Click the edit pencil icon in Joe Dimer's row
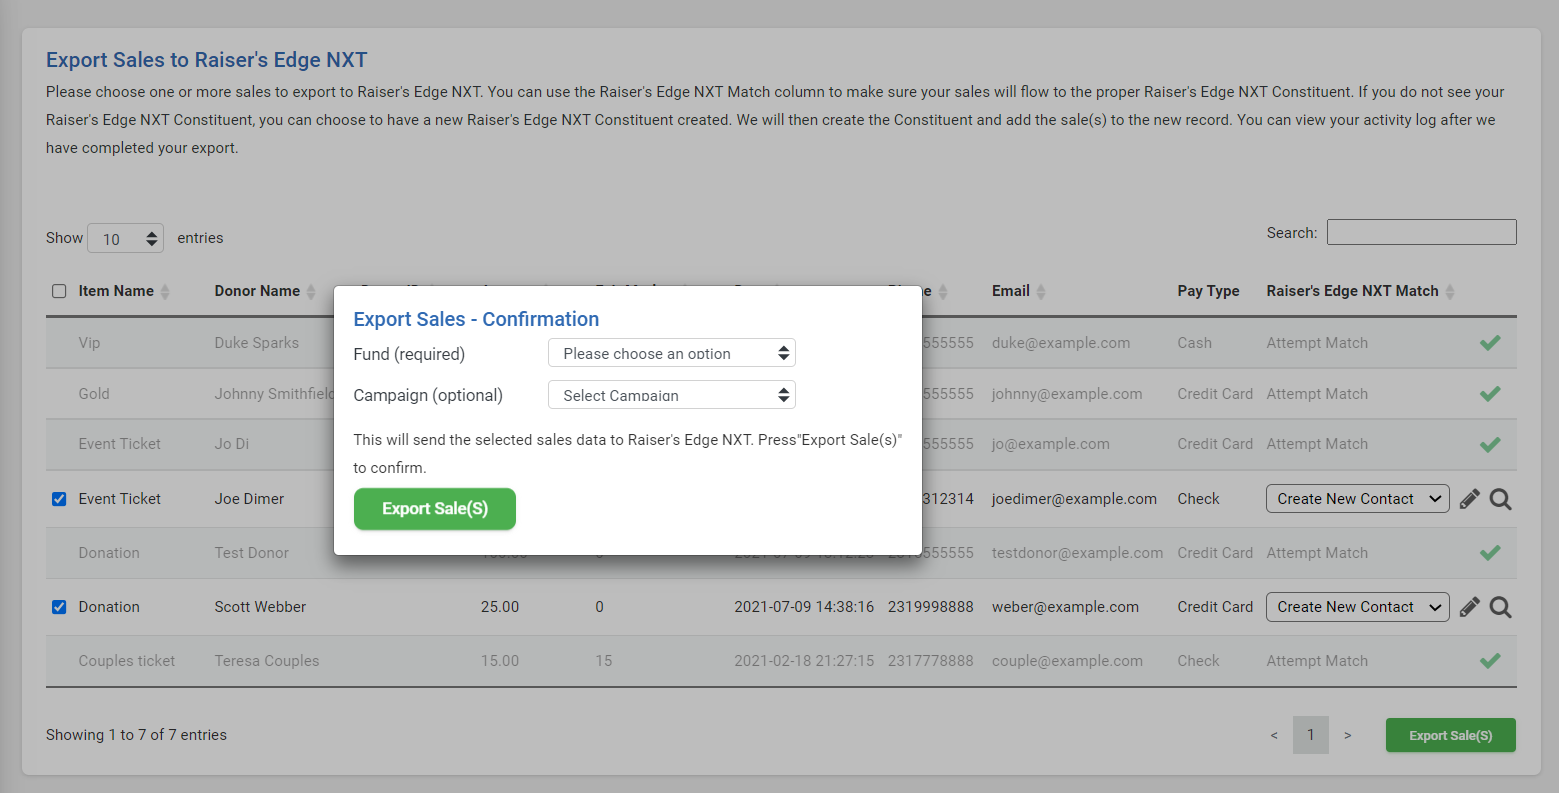This screenshot has height=793, width=1559. 1469,499
